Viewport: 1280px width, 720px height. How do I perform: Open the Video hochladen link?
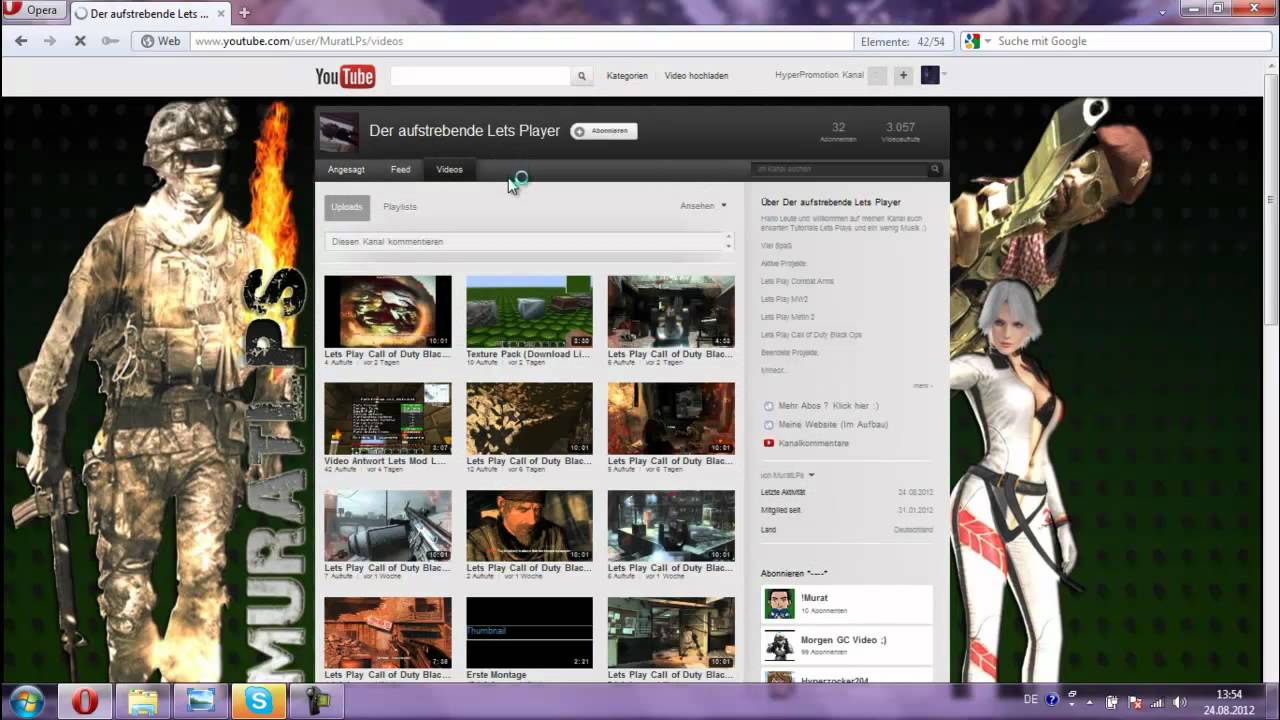pos(696,76)
